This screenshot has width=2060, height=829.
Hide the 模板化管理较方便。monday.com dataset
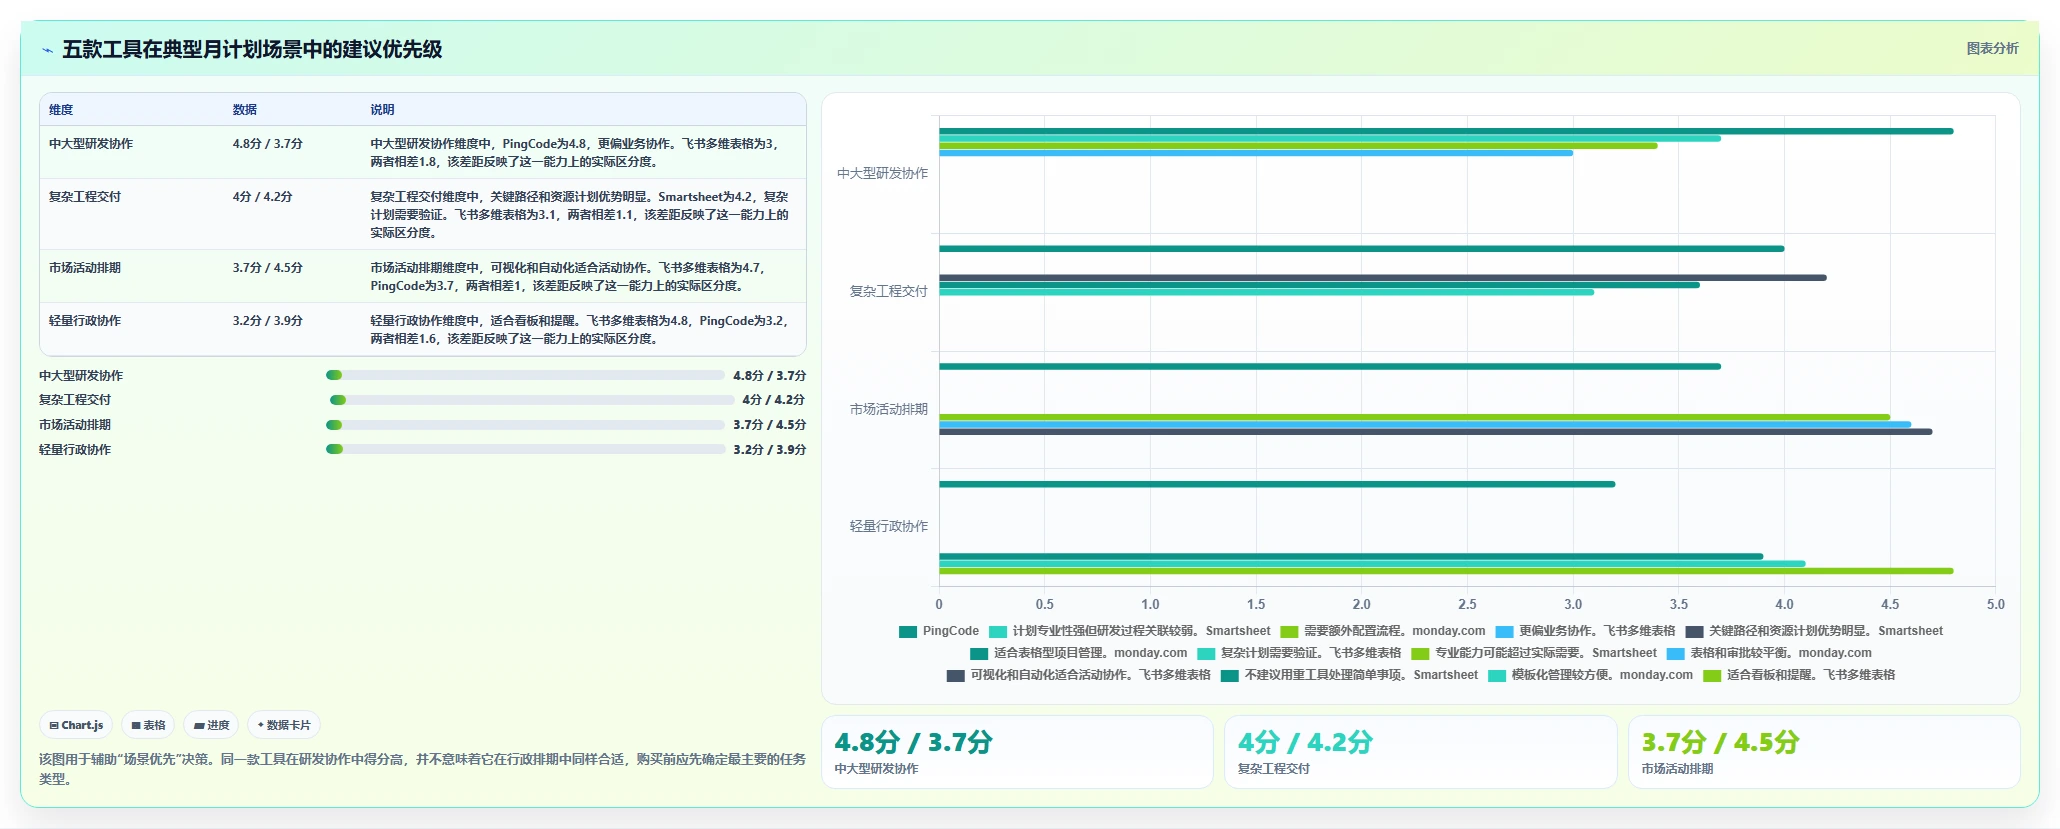point(1591,675)
